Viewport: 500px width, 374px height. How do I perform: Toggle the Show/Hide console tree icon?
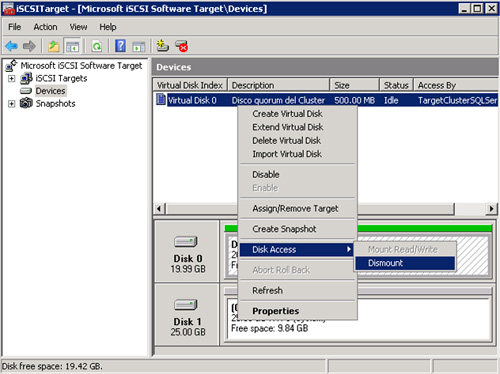click(72, 46)
